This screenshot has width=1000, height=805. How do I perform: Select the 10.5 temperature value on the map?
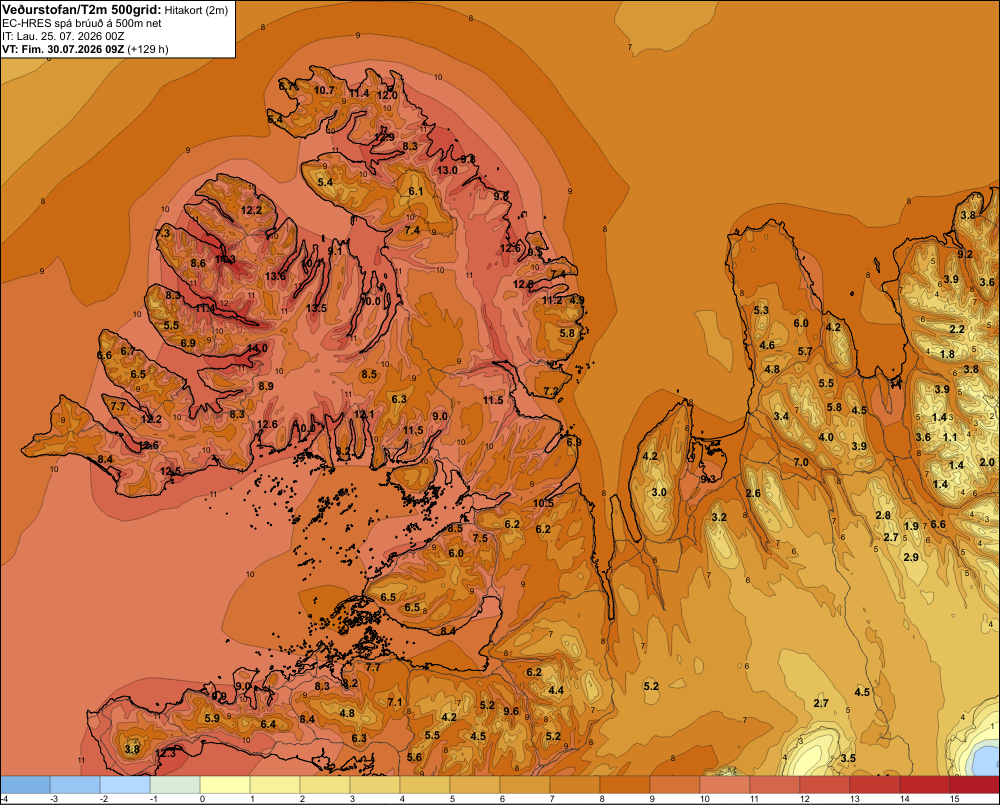click(x=543, y=503)
